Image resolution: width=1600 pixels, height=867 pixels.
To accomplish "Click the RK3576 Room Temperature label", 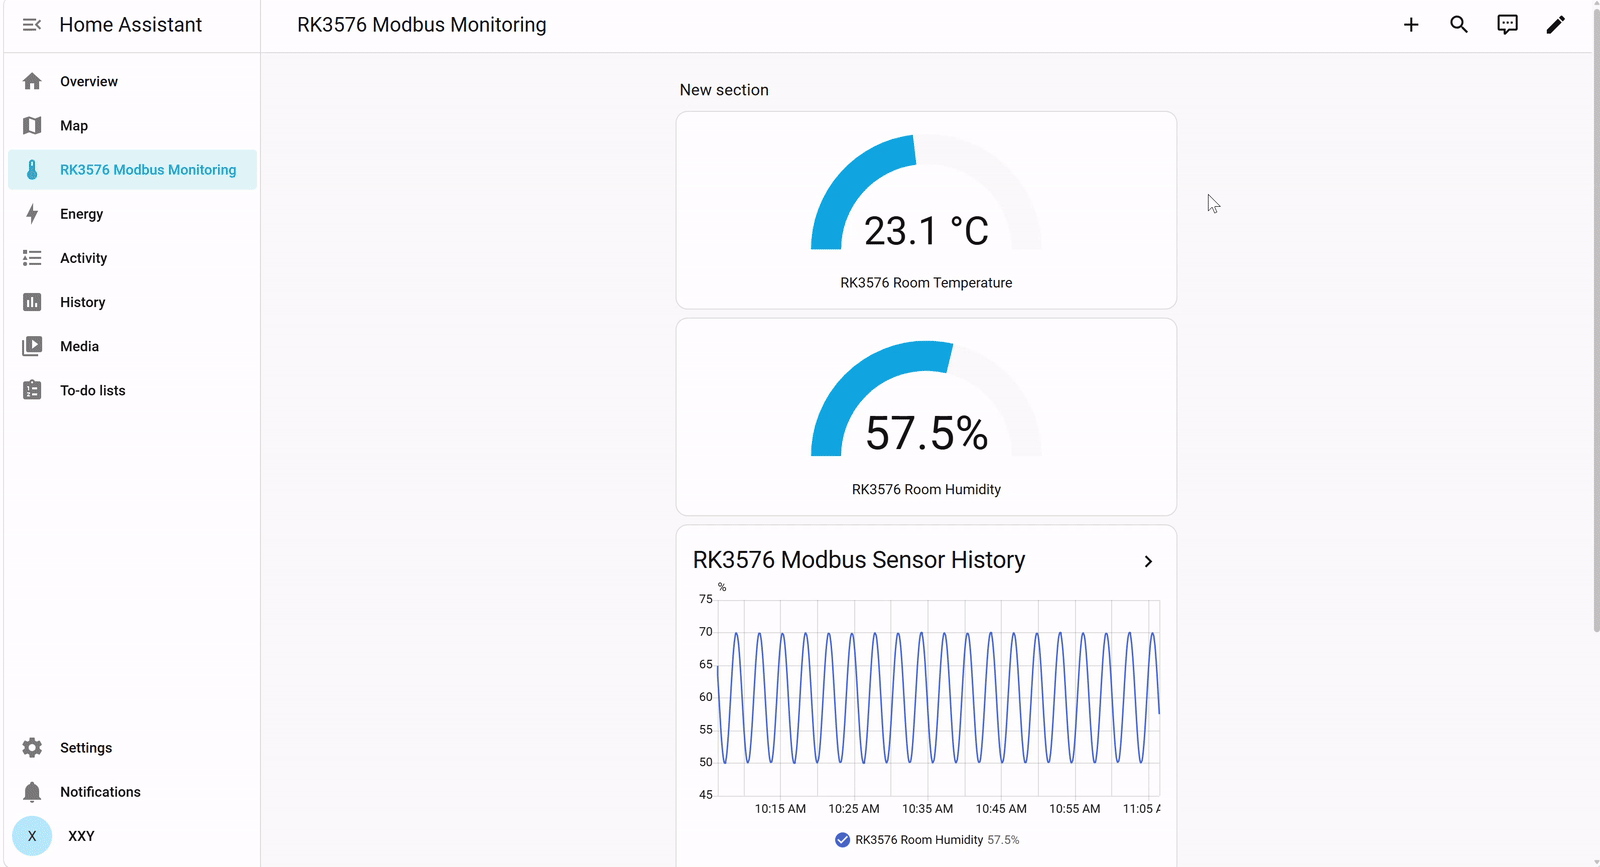I will tap(926, 283).
